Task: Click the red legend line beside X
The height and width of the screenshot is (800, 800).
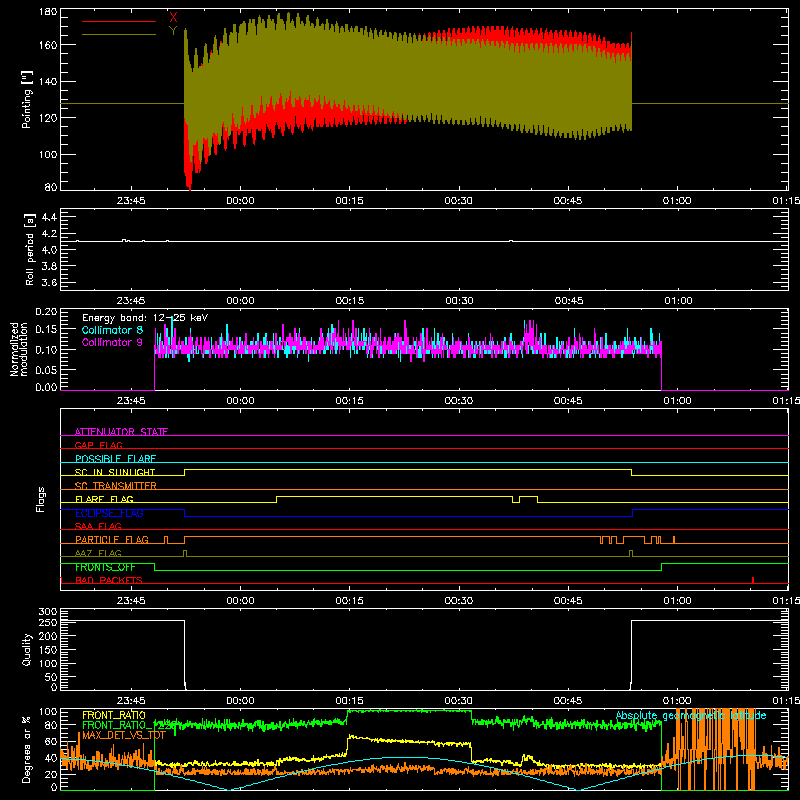Action: coord(119,21)
